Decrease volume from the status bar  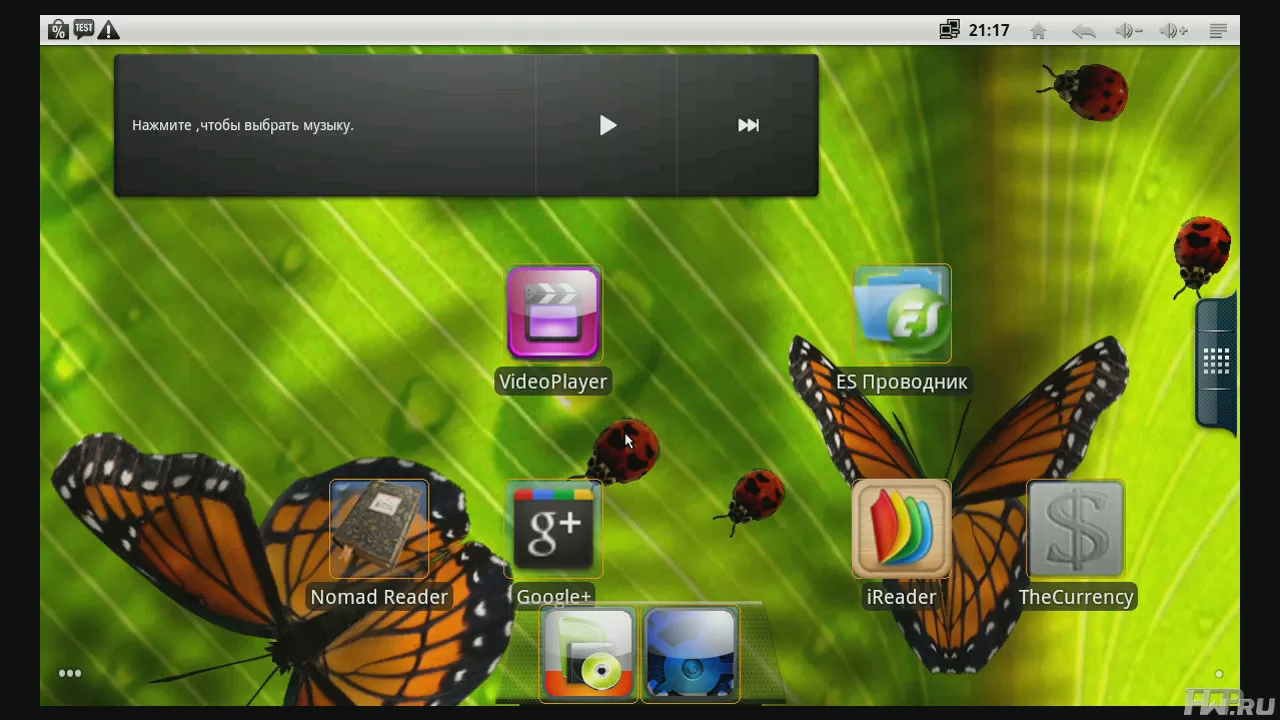click(1129, 31)
